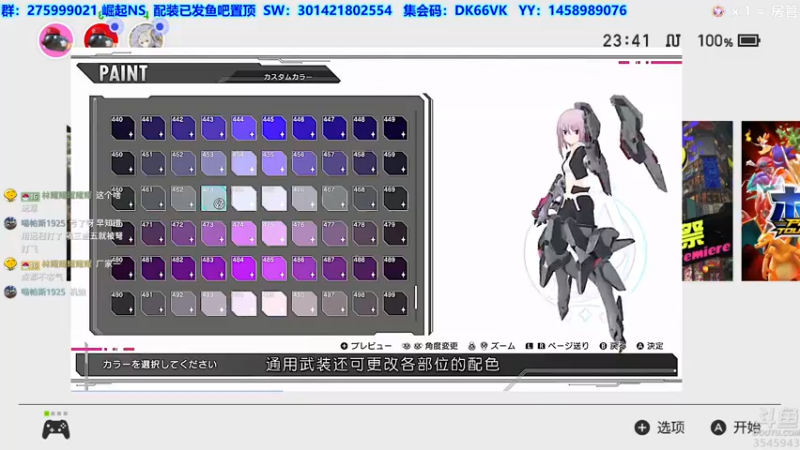This screenshot has height=450, width=800.
Task: Select color swatch 440
Action: coord(123,128)
